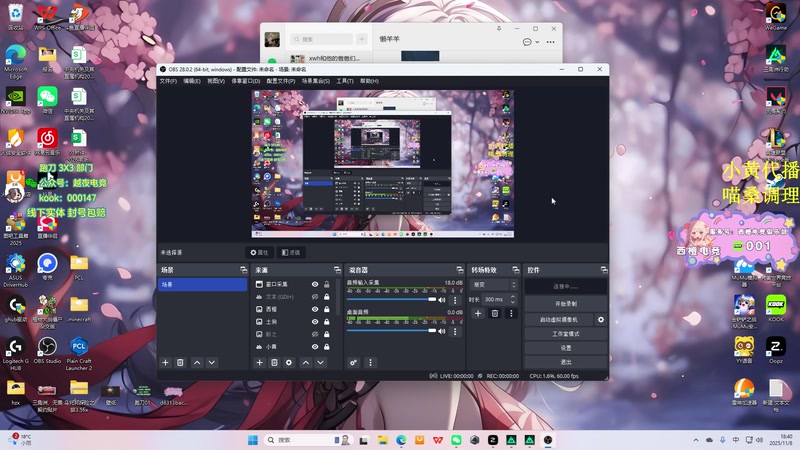Add a transition with the plus icon
This screenshot has width=800, height=450.
coord(478,313)
